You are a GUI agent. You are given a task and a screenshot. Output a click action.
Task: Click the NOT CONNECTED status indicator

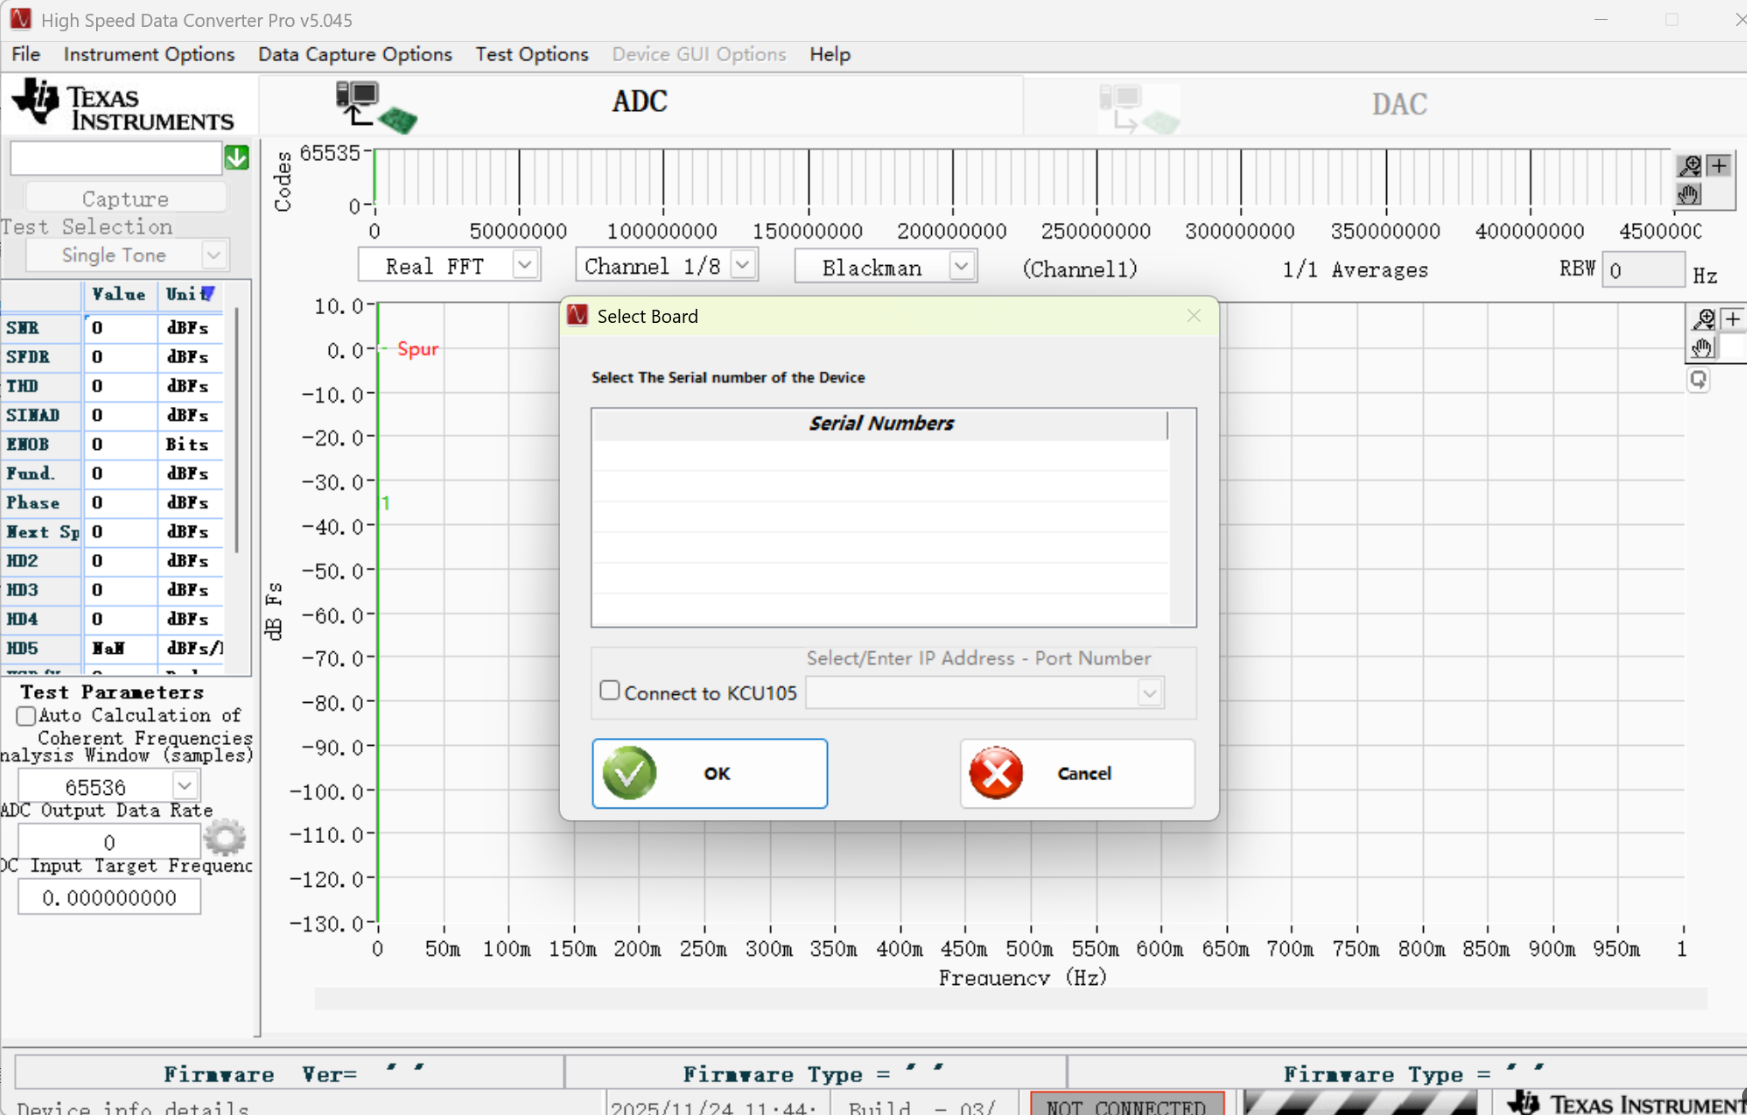click(x=1127, y=1104)
